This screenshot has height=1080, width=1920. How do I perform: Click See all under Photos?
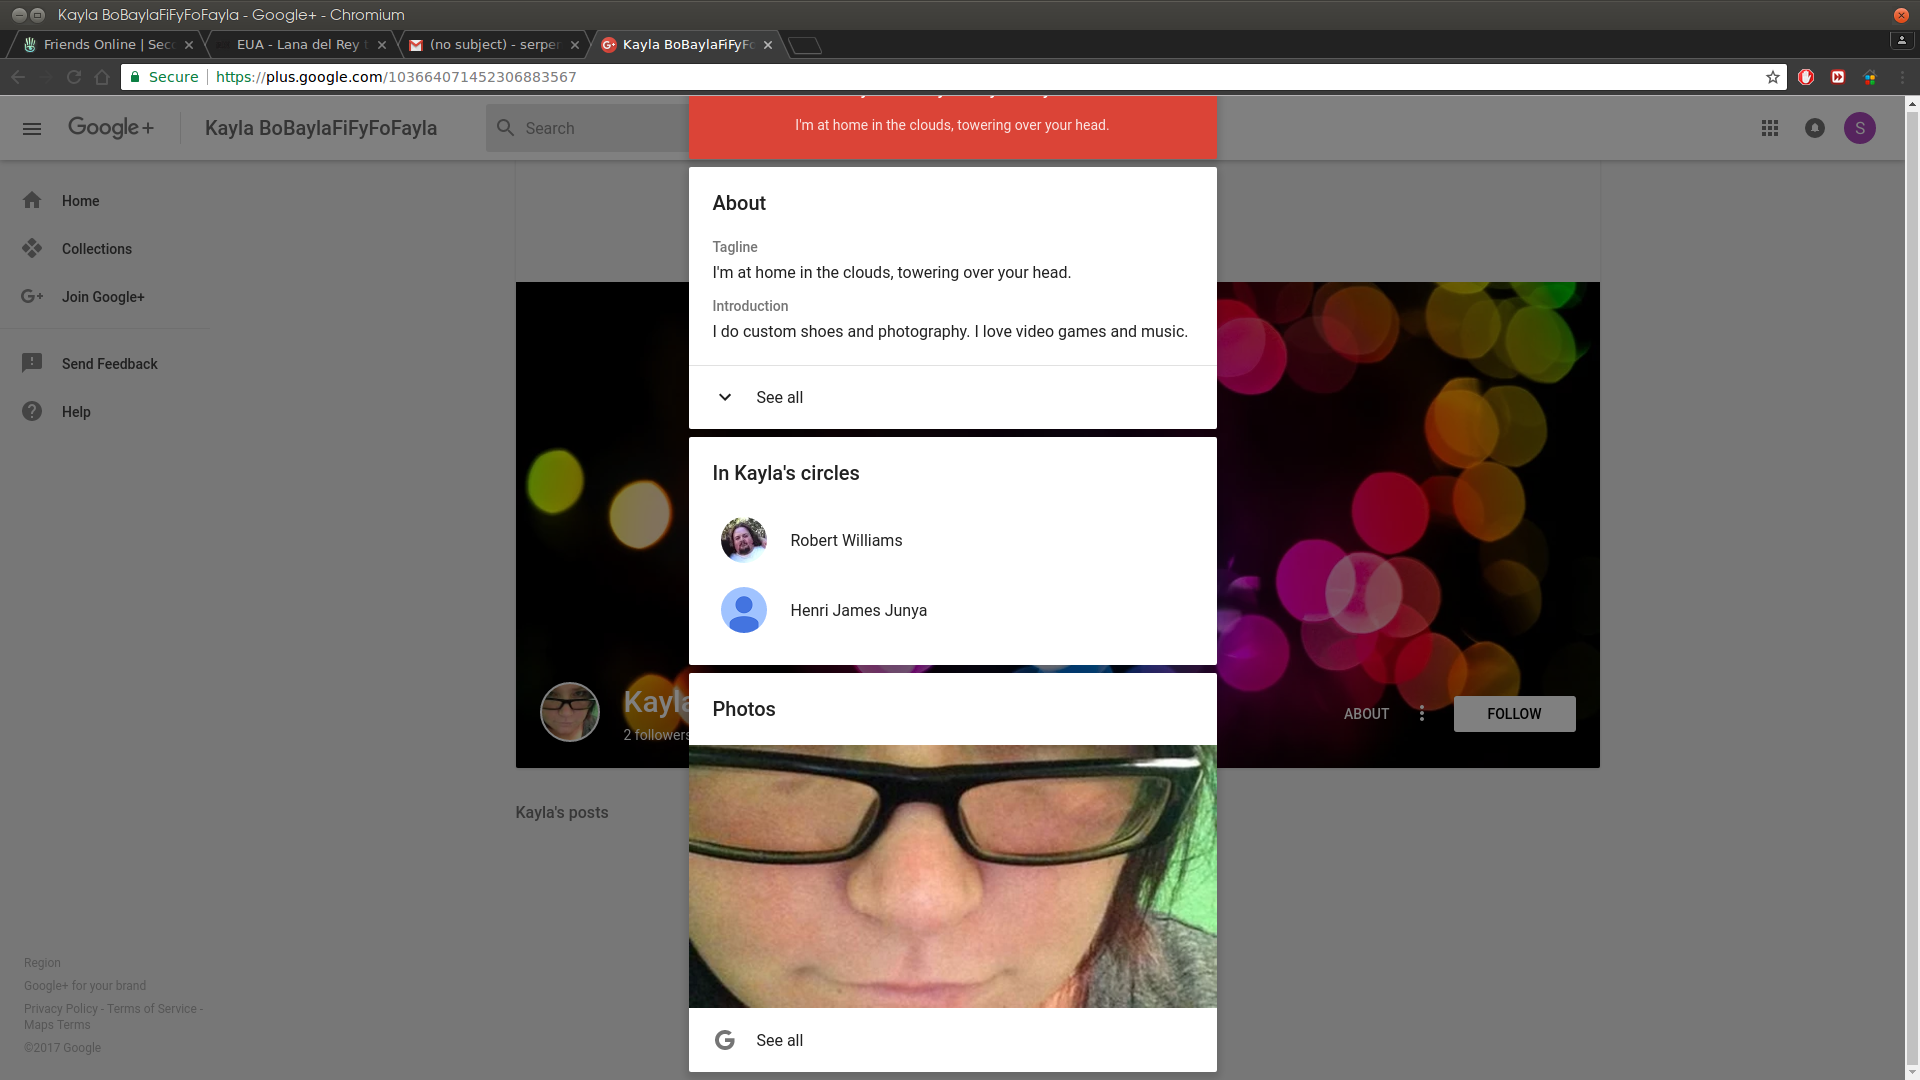pyautogui.click(x=779, y=1040)
